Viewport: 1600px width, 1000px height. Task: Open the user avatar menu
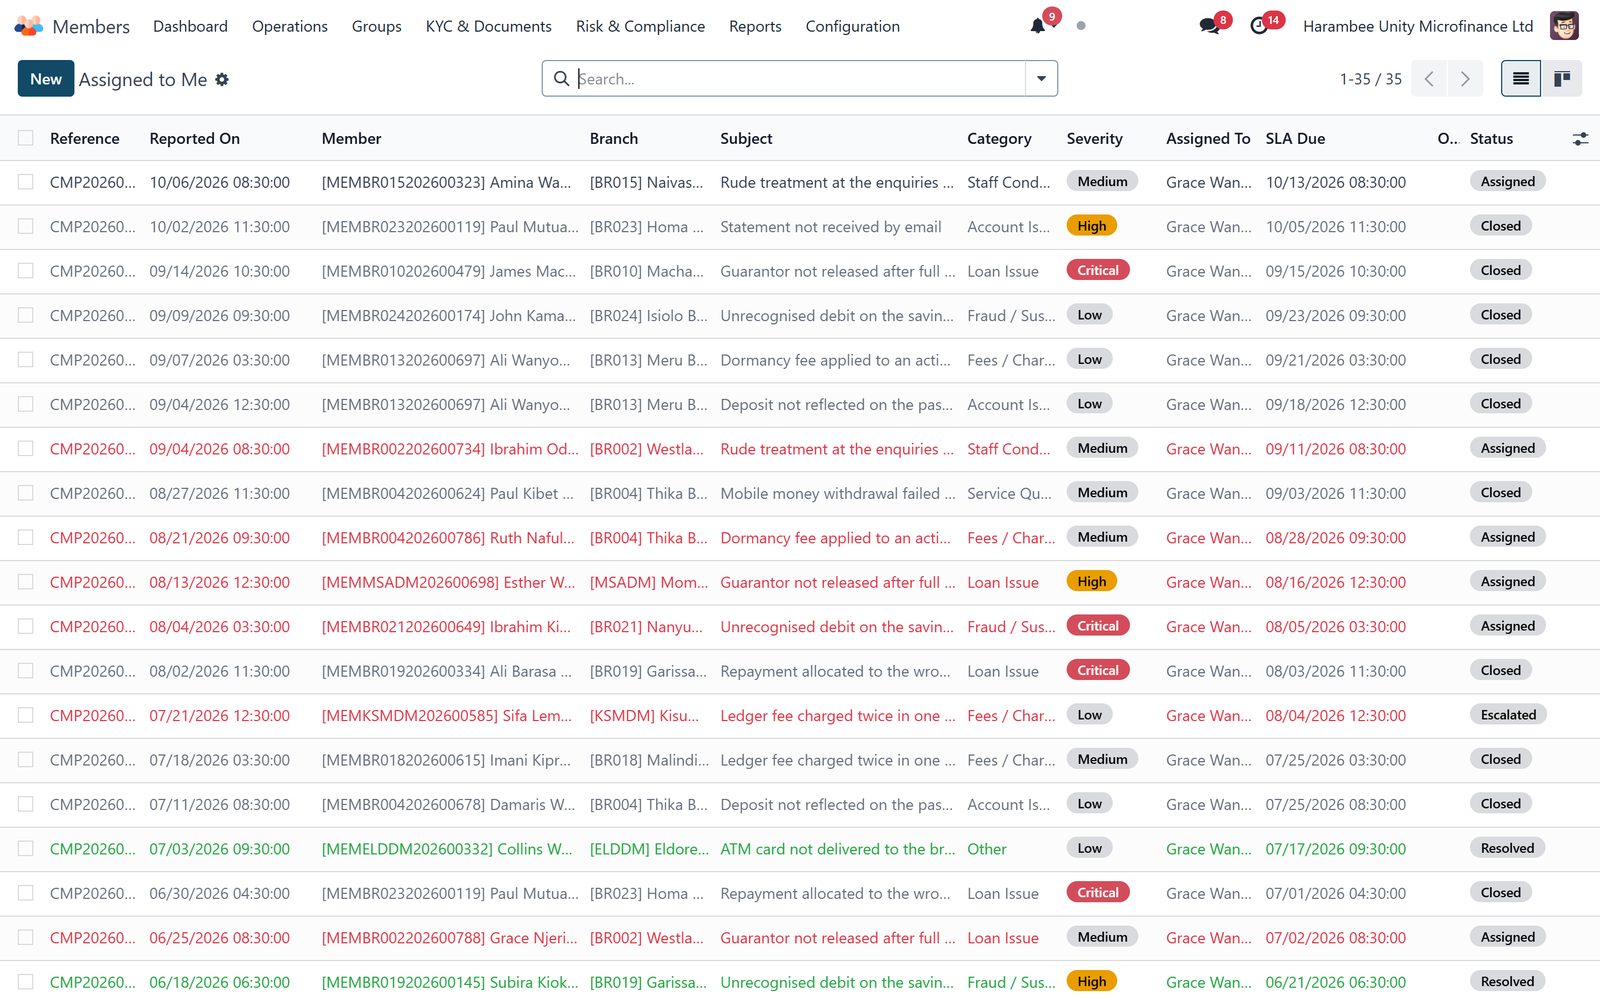pyautogui.click(x=1564, y=26)
